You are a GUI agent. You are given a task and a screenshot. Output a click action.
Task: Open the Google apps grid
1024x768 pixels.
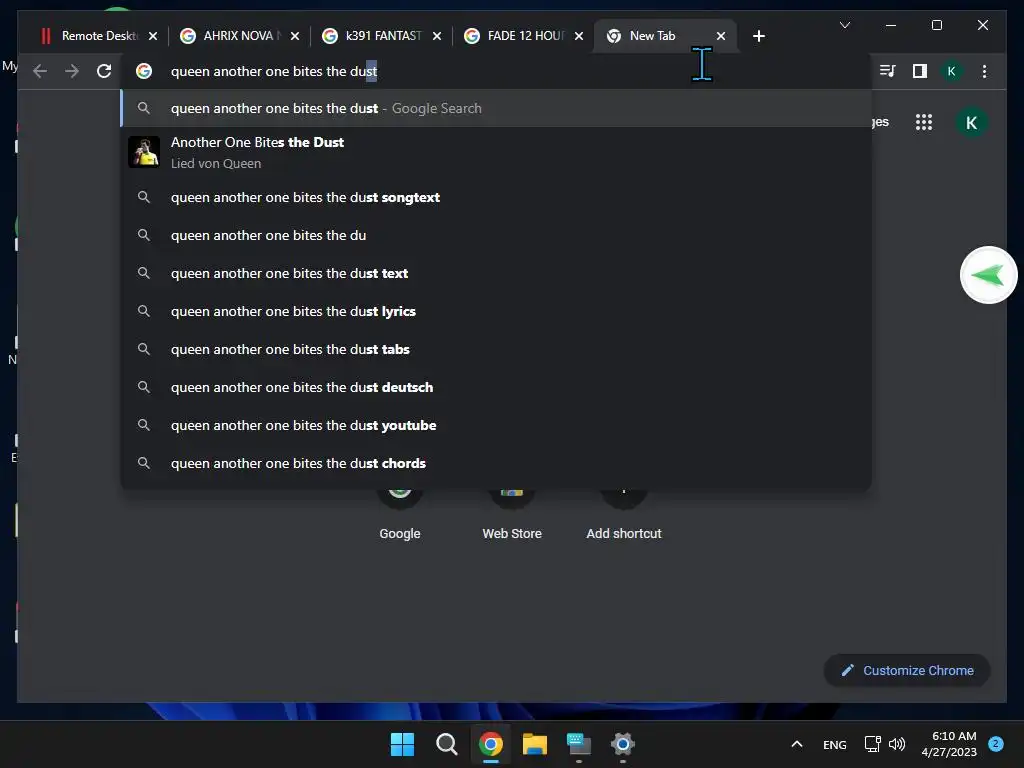coord(923,122)
